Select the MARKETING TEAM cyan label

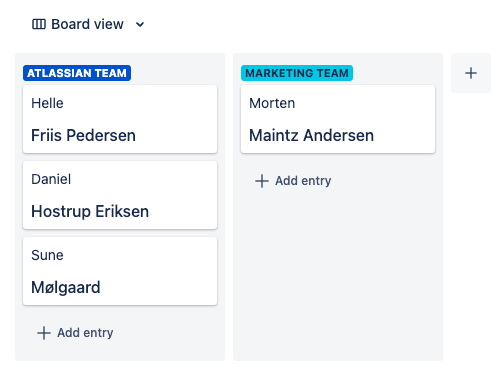(297, 73)
